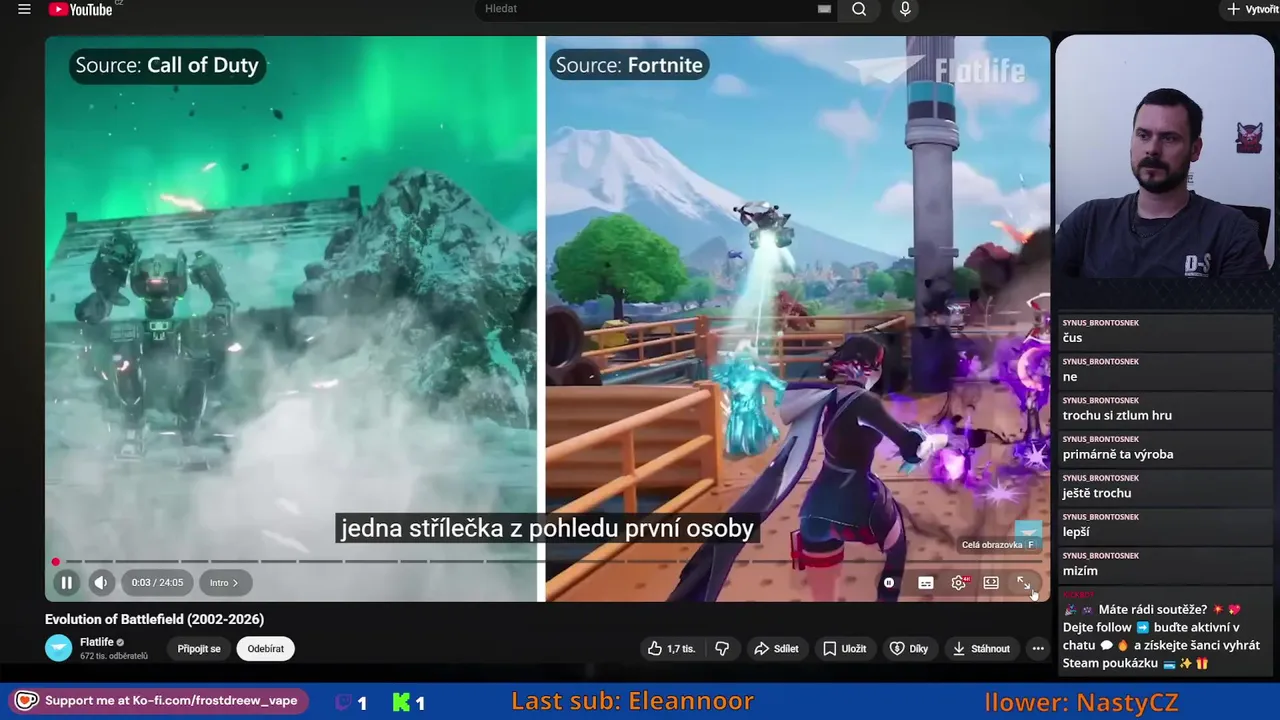This screenshot has height=720, width=1280.
Task: Expand the Intro chapter chevron
Action: coord(224,583)
